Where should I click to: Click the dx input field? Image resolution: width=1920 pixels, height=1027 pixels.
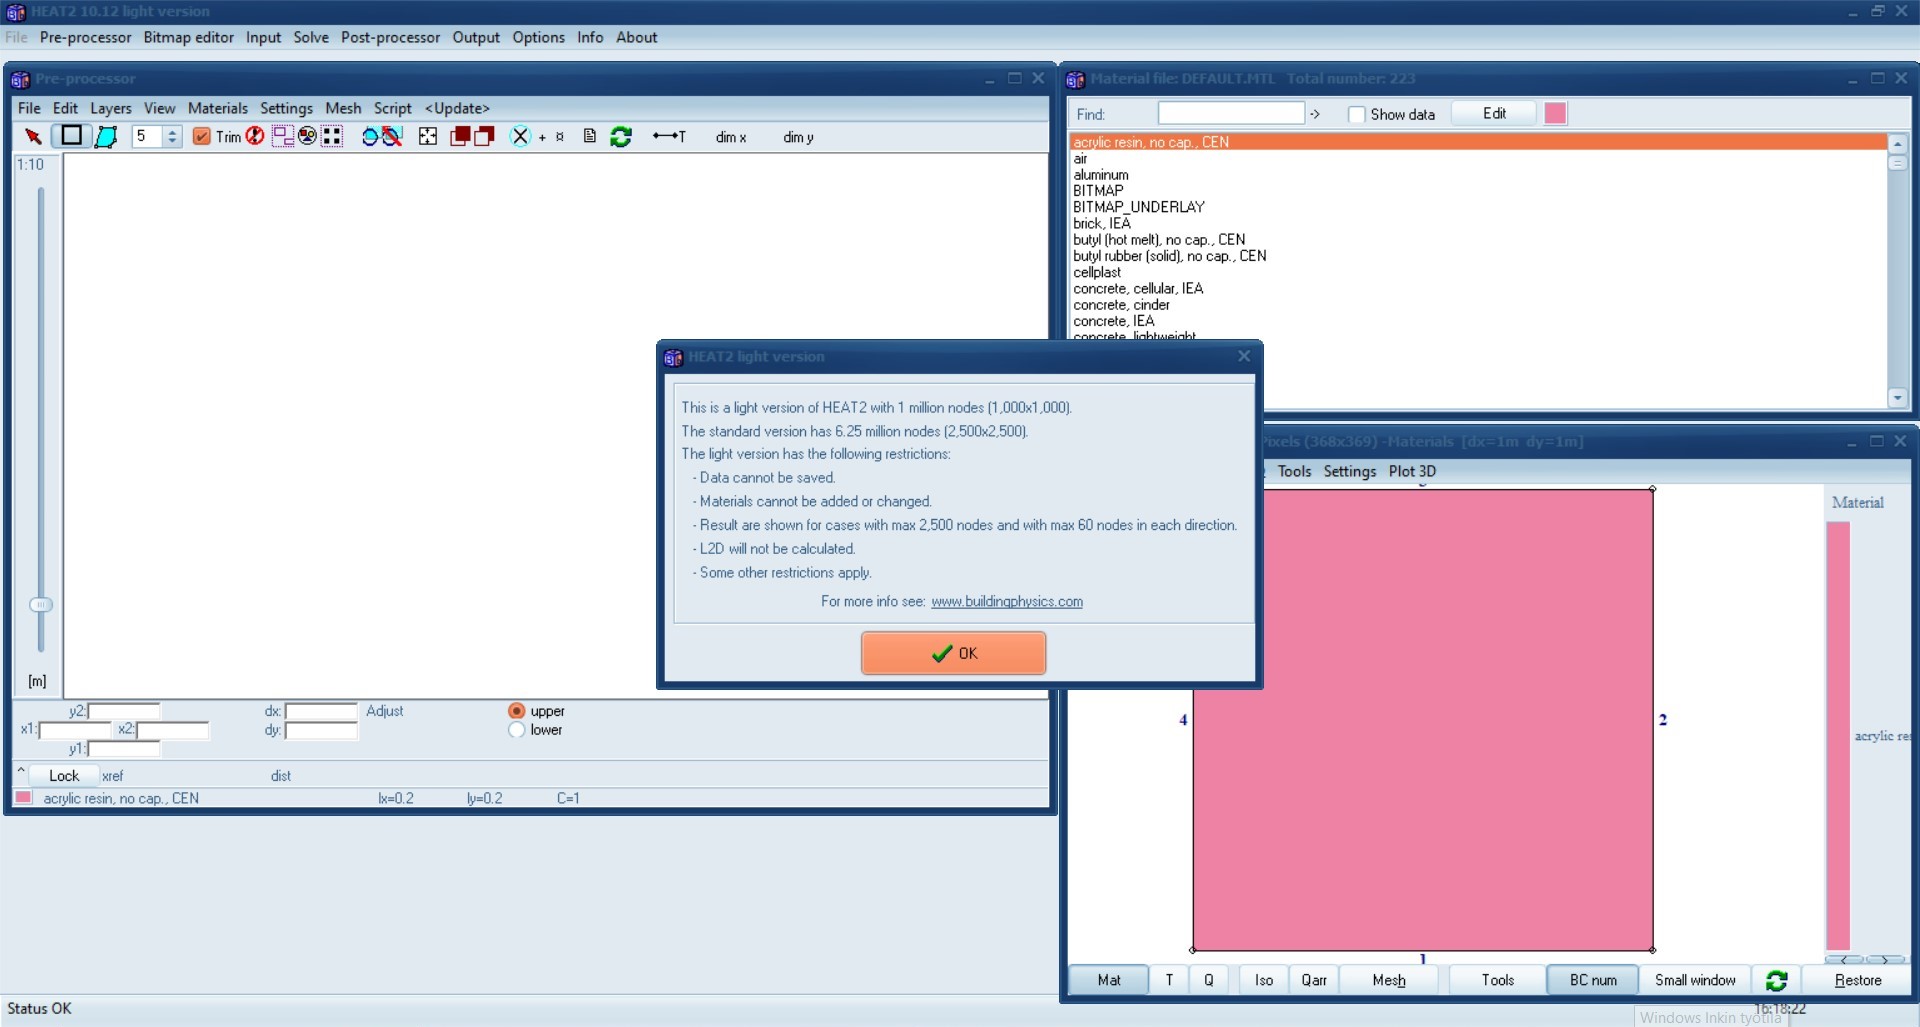[x=321, y=711]
